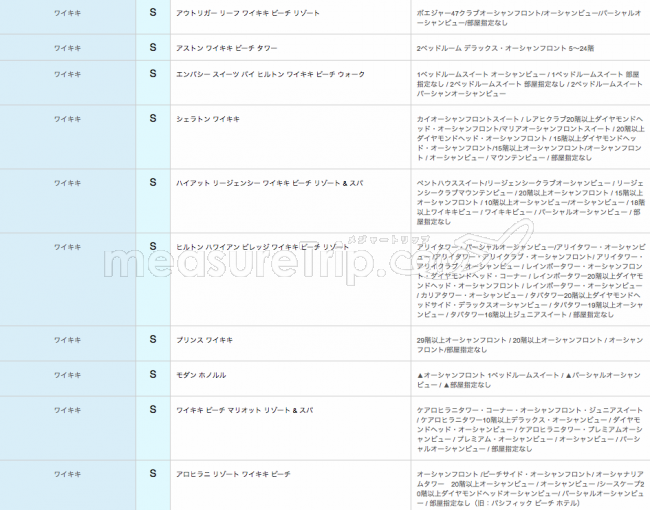Image resolution: width=650 pixels, height=510 pixels.
Task: Select room types starting ケアロヒラニタワー・コーナー
Action: [x=530, y=430]
